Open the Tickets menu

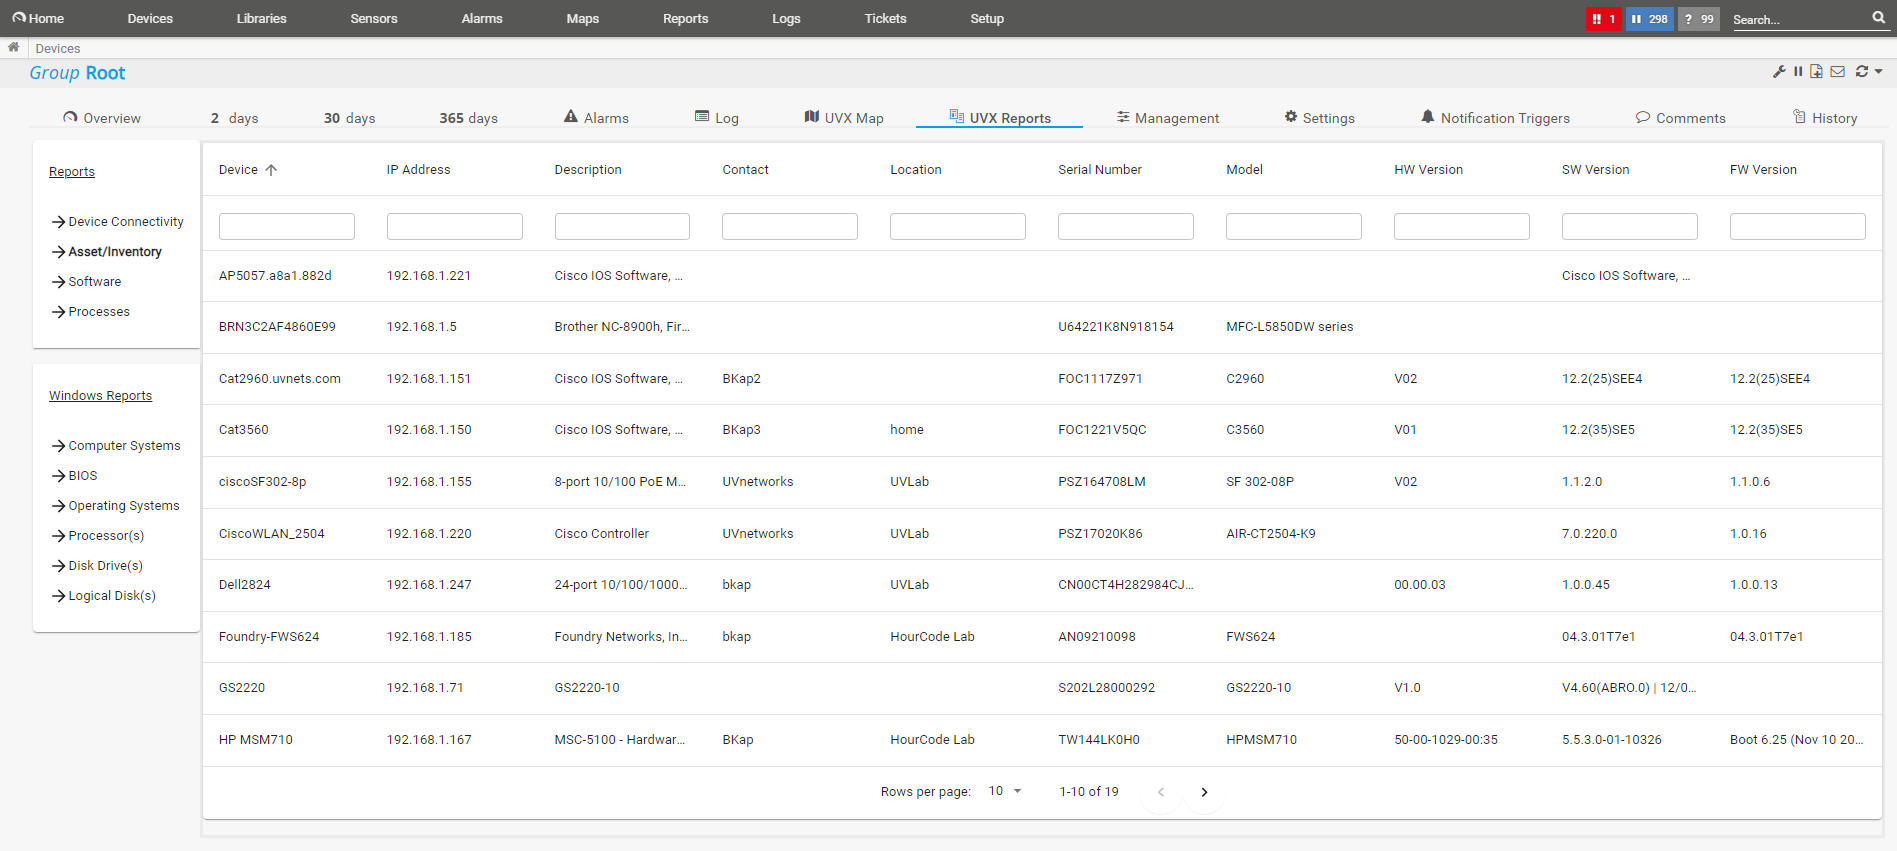click(x=886, y=18)
